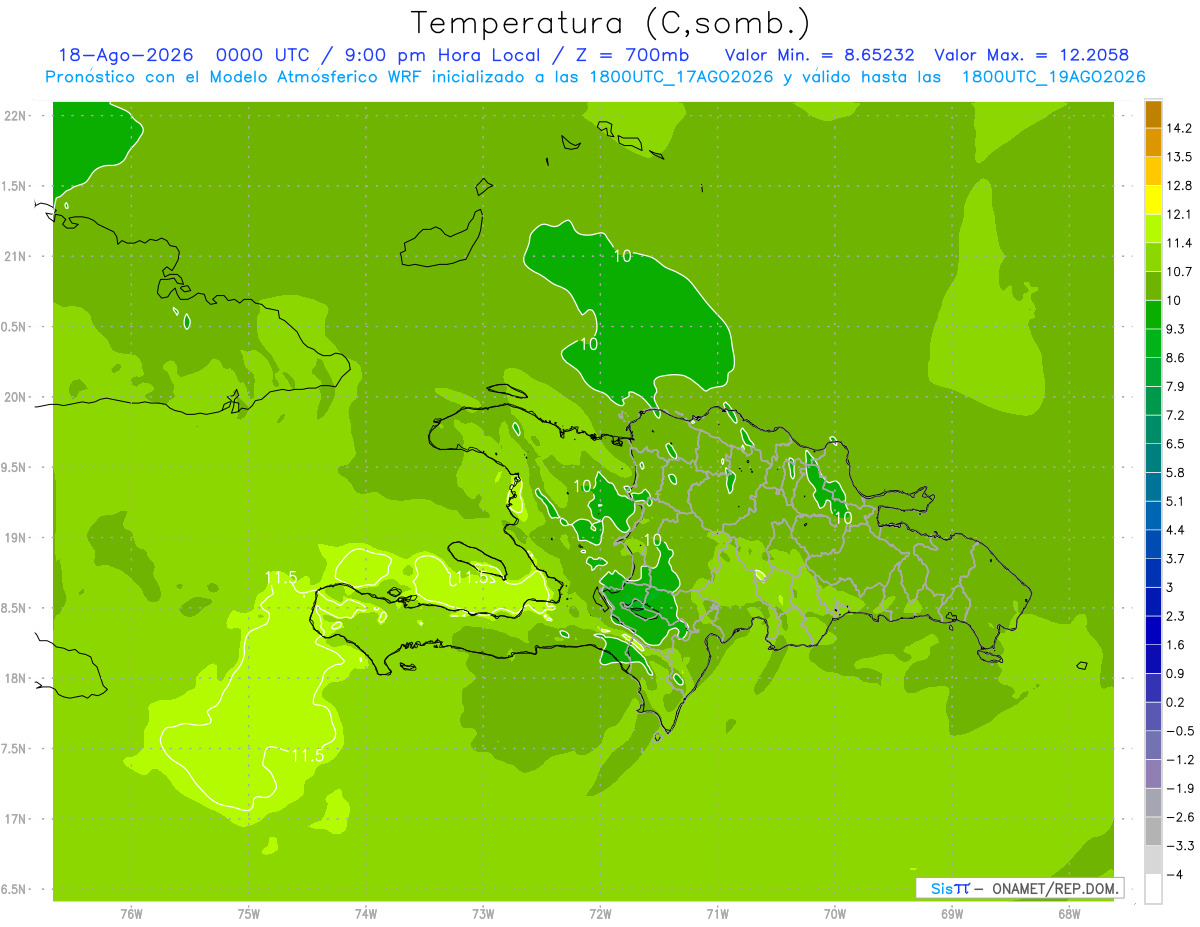
Task: Click the -1.2 color scale value
Action: coord(1180,760)
